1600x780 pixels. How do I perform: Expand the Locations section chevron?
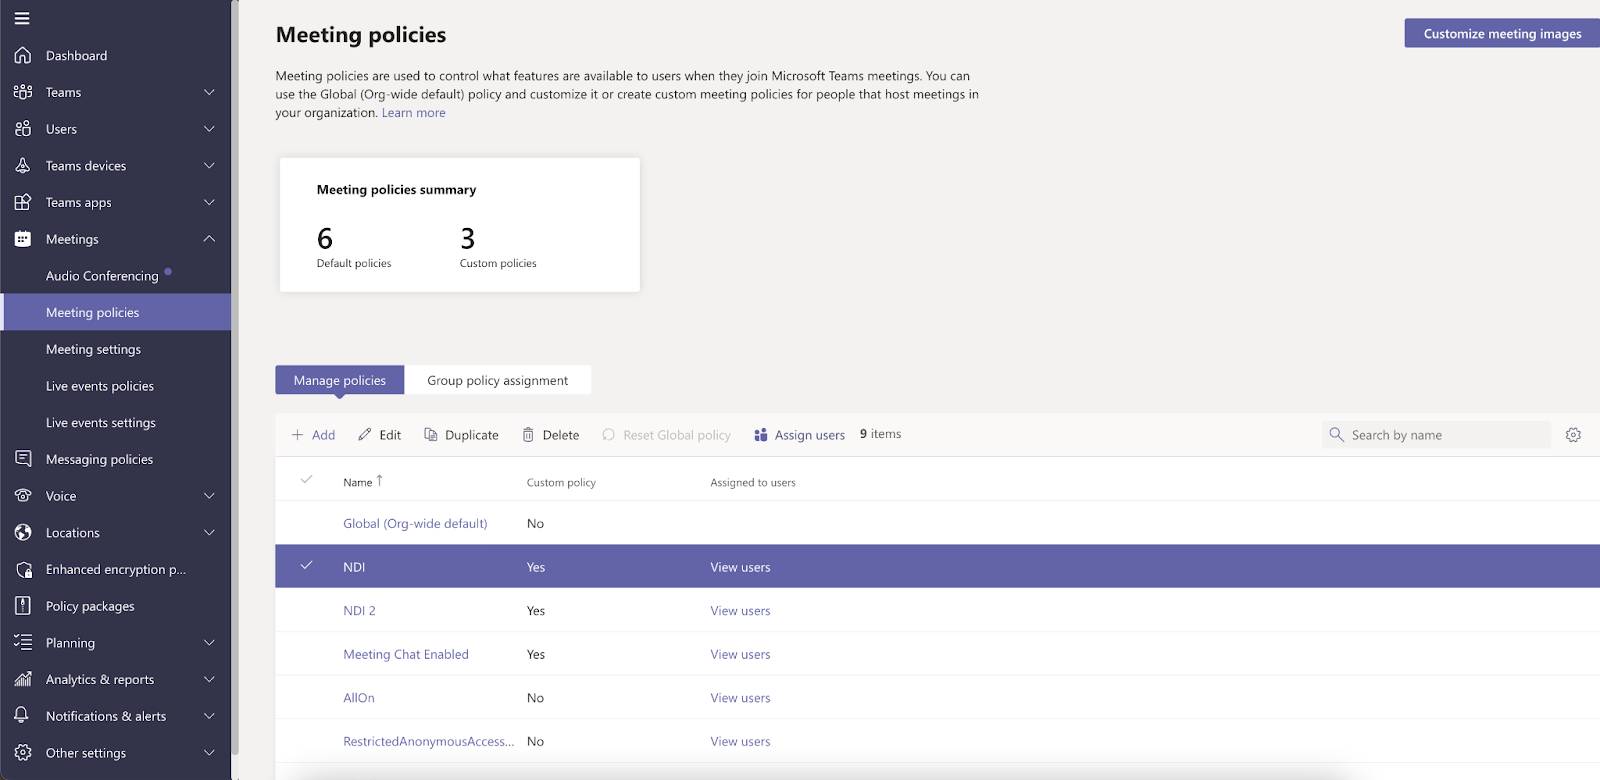click(209, 533)
